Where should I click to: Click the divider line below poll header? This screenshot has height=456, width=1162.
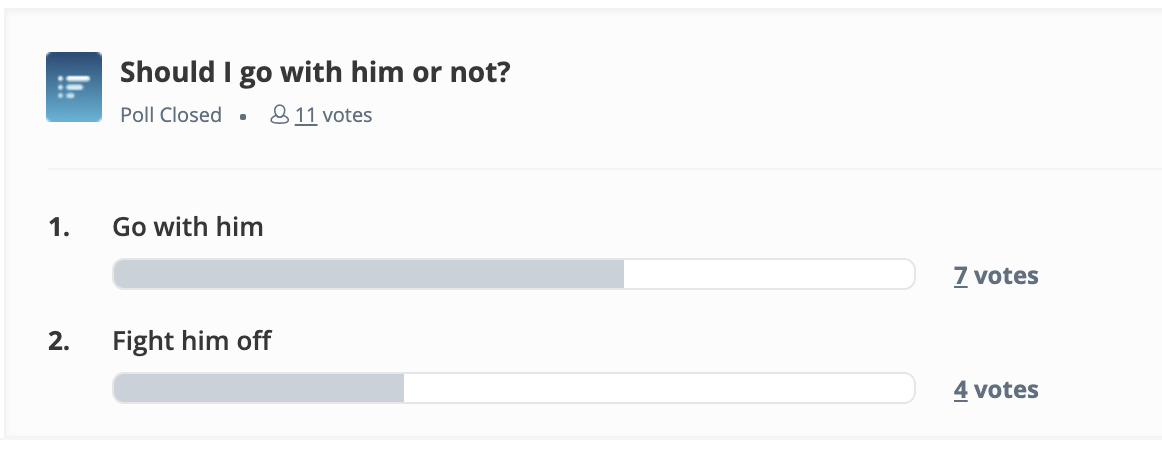tap(605, 169)
